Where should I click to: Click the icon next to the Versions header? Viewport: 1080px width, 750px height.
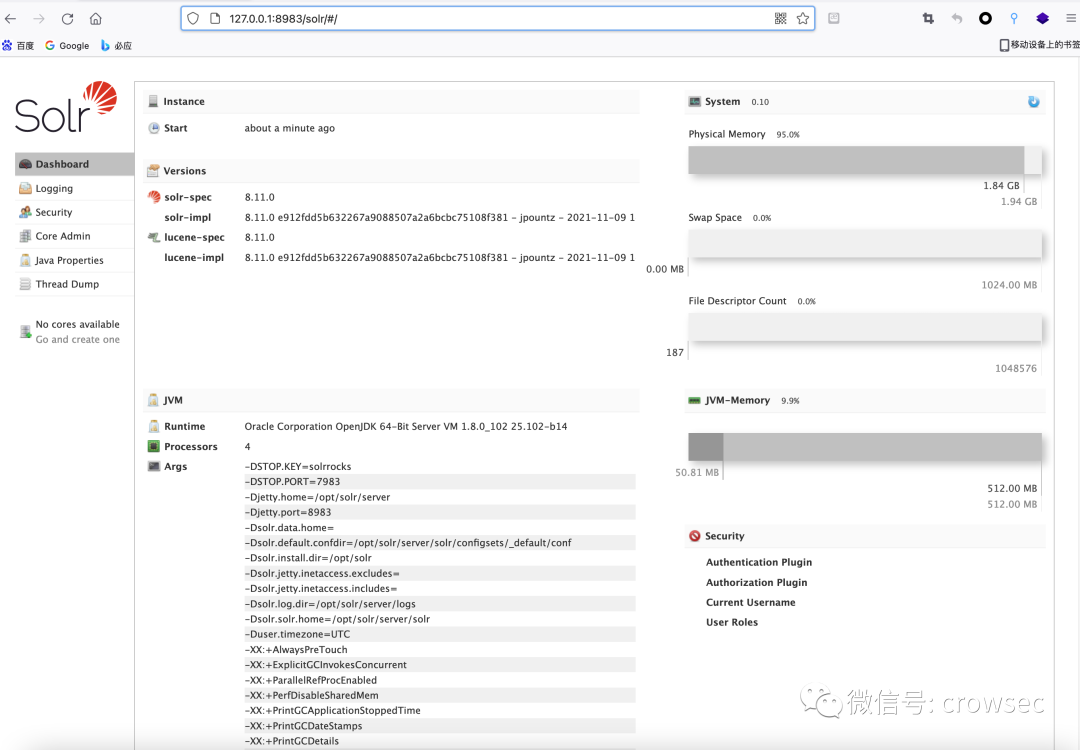click(x=153, y=170)
